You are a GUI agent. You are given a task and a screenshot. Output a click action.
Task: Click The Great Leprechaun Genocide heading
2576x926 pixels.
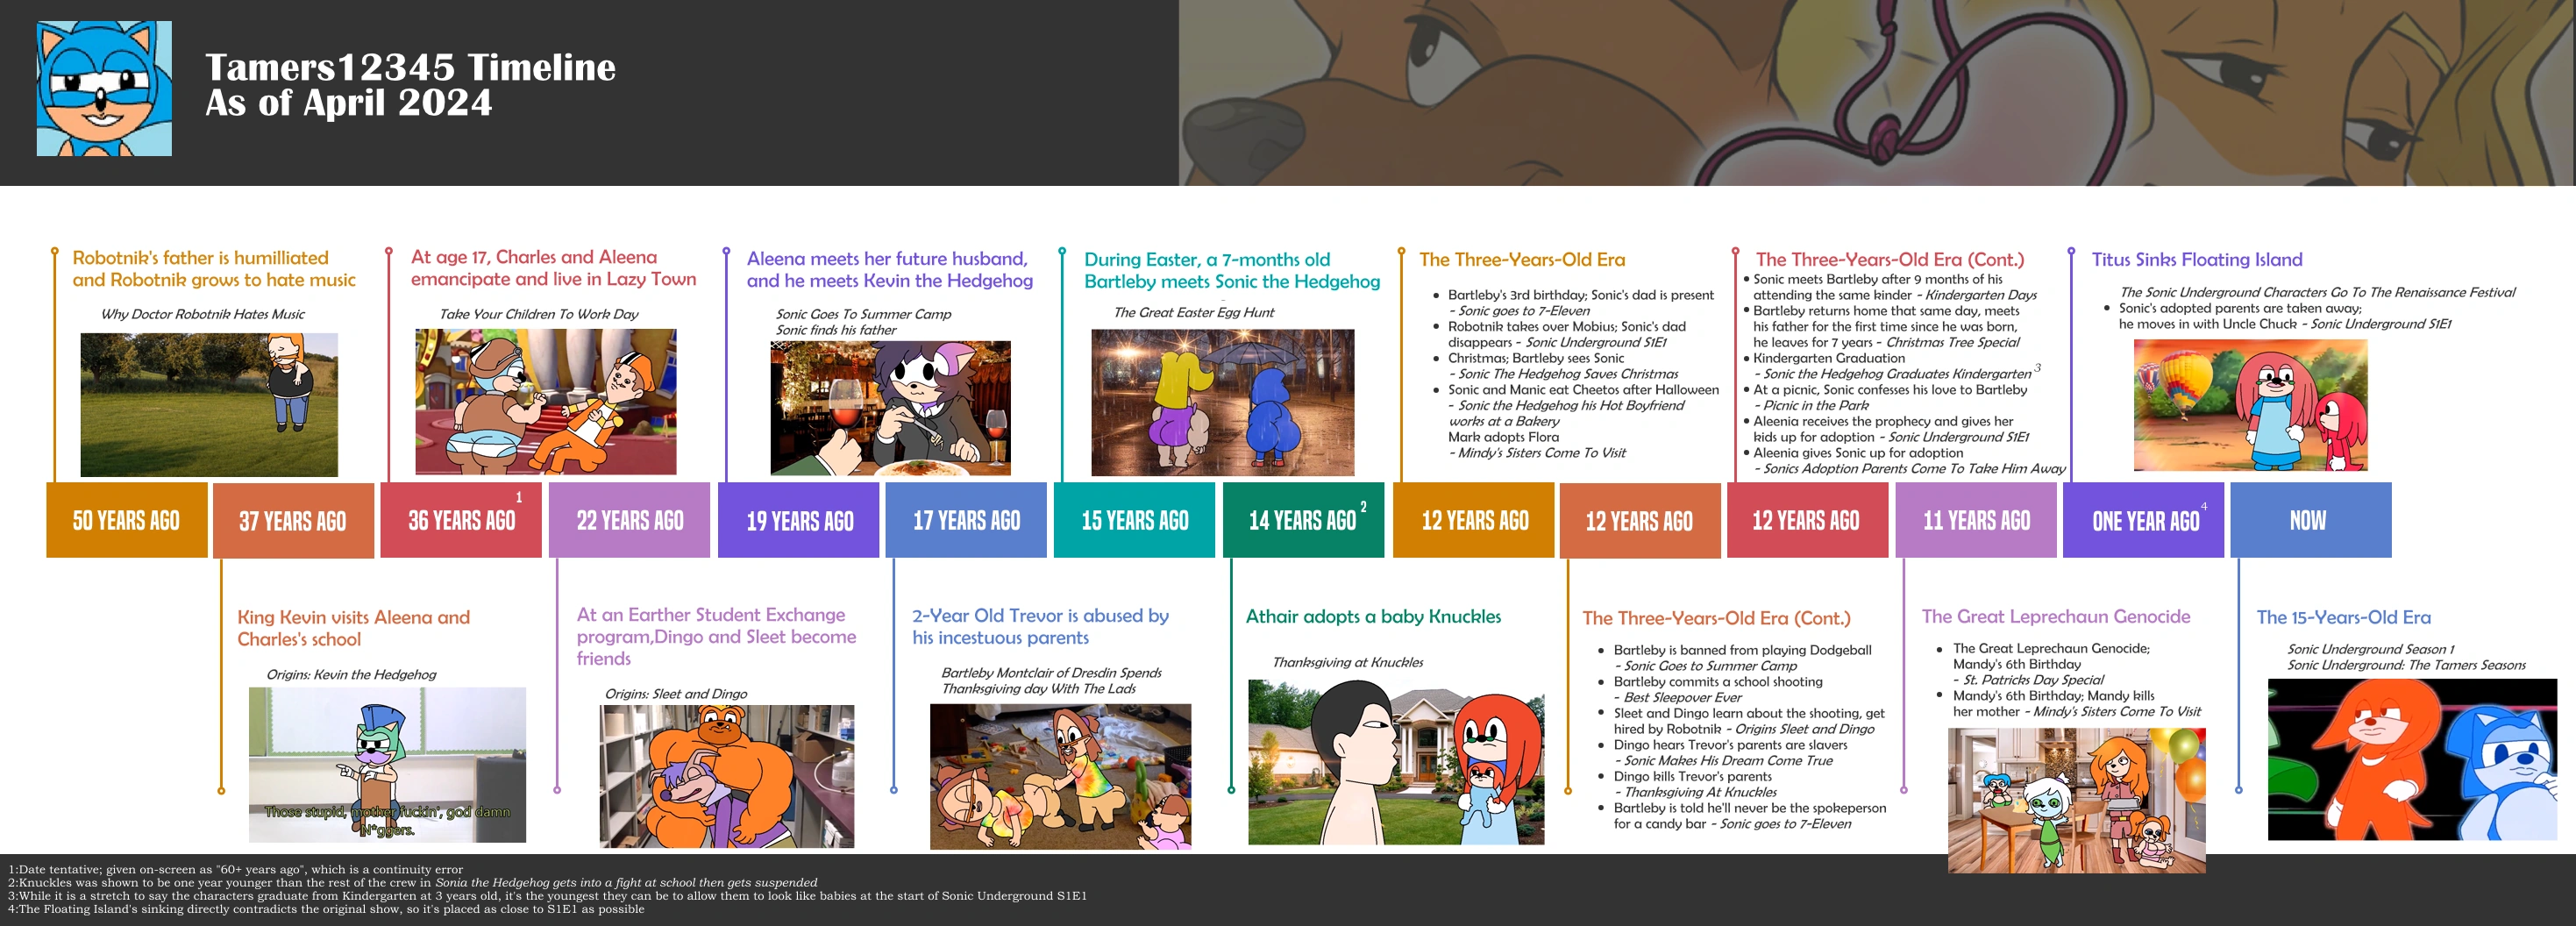point(2055,617)
